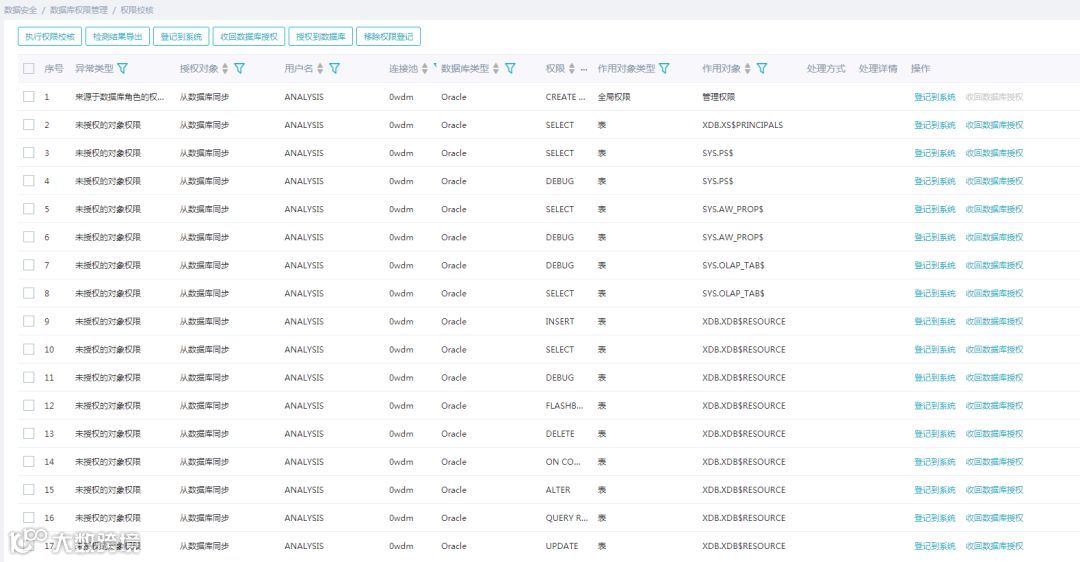Click 登记到系统 link in row 3
This screenshot has width=1080, height=562.
pos(935,153)
